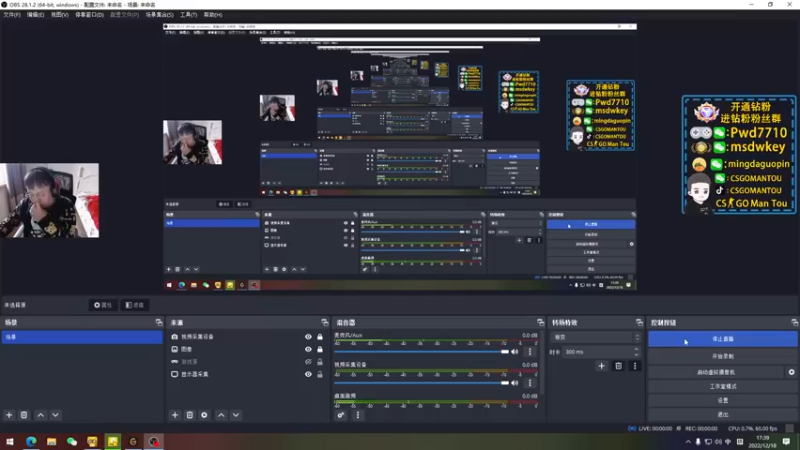Enable 工作室模式 studio mode

(723, 386)
